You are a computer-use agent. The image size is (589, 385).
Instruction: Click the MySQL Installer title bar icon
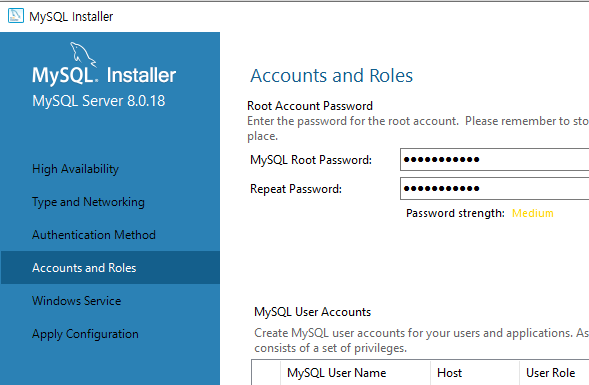tap(15, 16)
